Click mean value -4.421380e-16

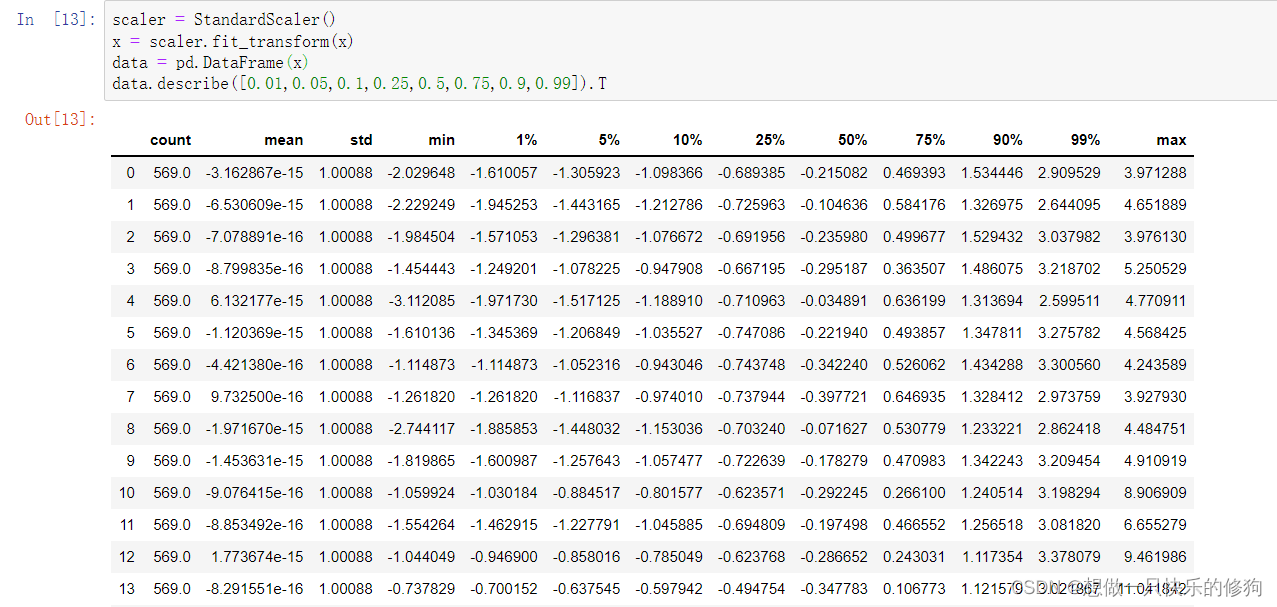click(254, 364)
